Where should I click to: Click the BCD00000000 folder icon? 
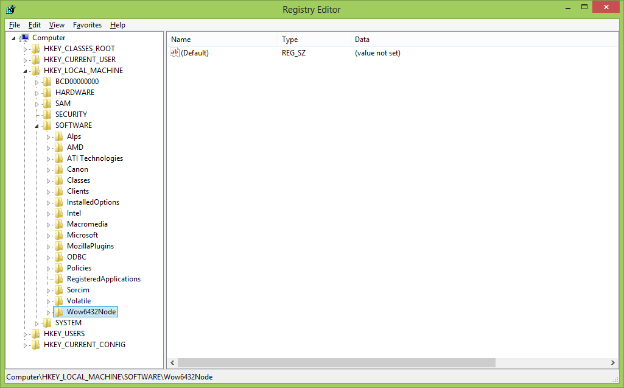[x=47, y=82]
